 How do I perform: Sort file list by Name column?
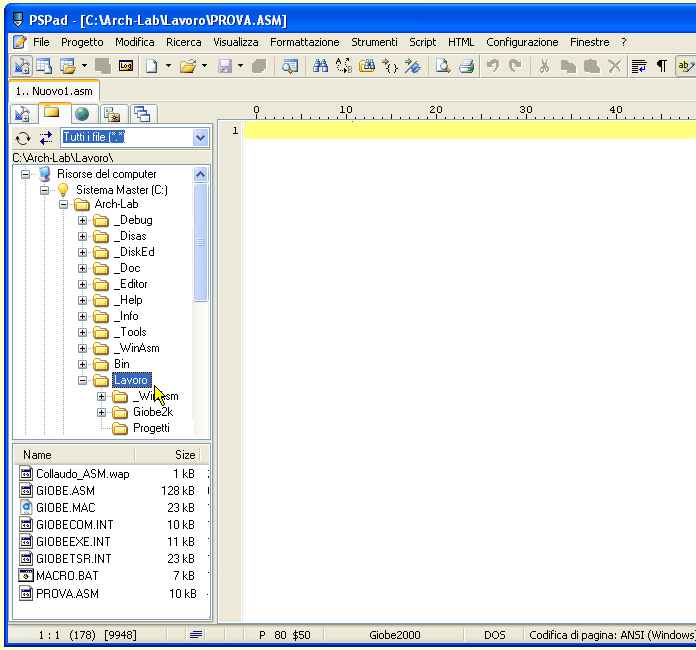(x=74, y=455)
